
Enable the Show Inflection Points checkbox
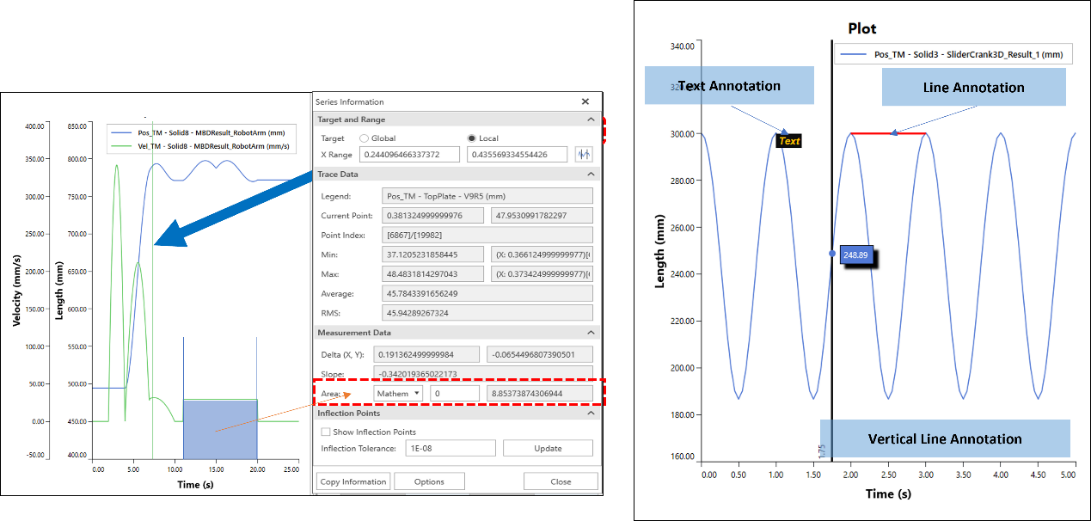pos(325,431)
